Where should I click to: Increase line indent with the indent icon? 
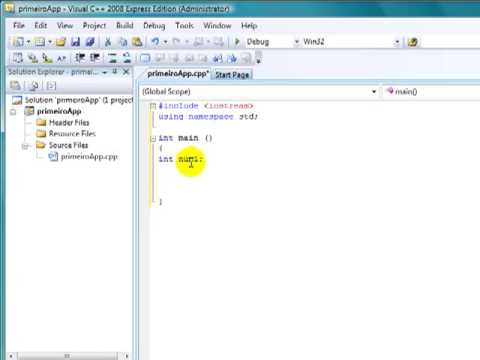95,58
